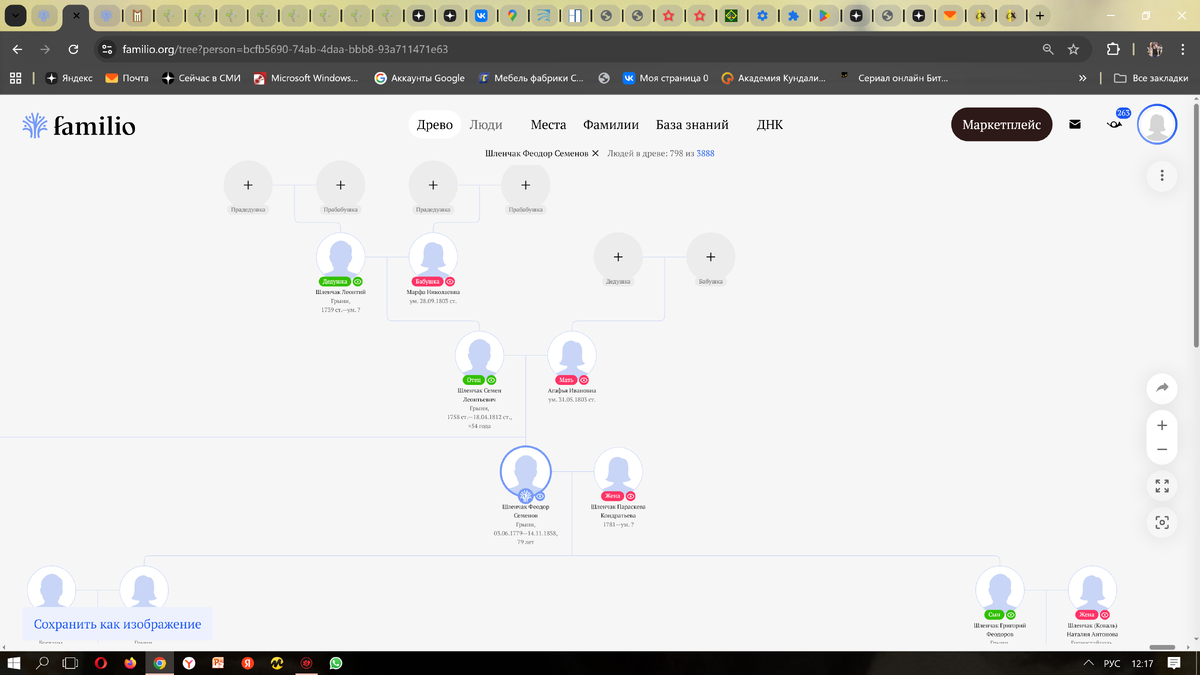This screenshot has height=675, width=1200.
Task: Open the Места menu item
Action: pos(548,125)
